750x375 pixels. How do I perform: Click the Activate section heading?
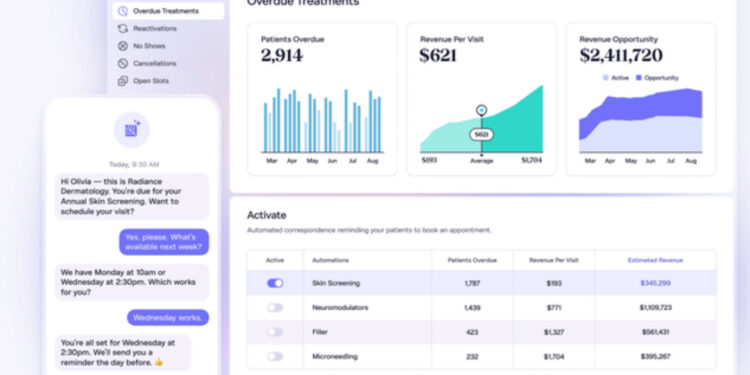266,215
